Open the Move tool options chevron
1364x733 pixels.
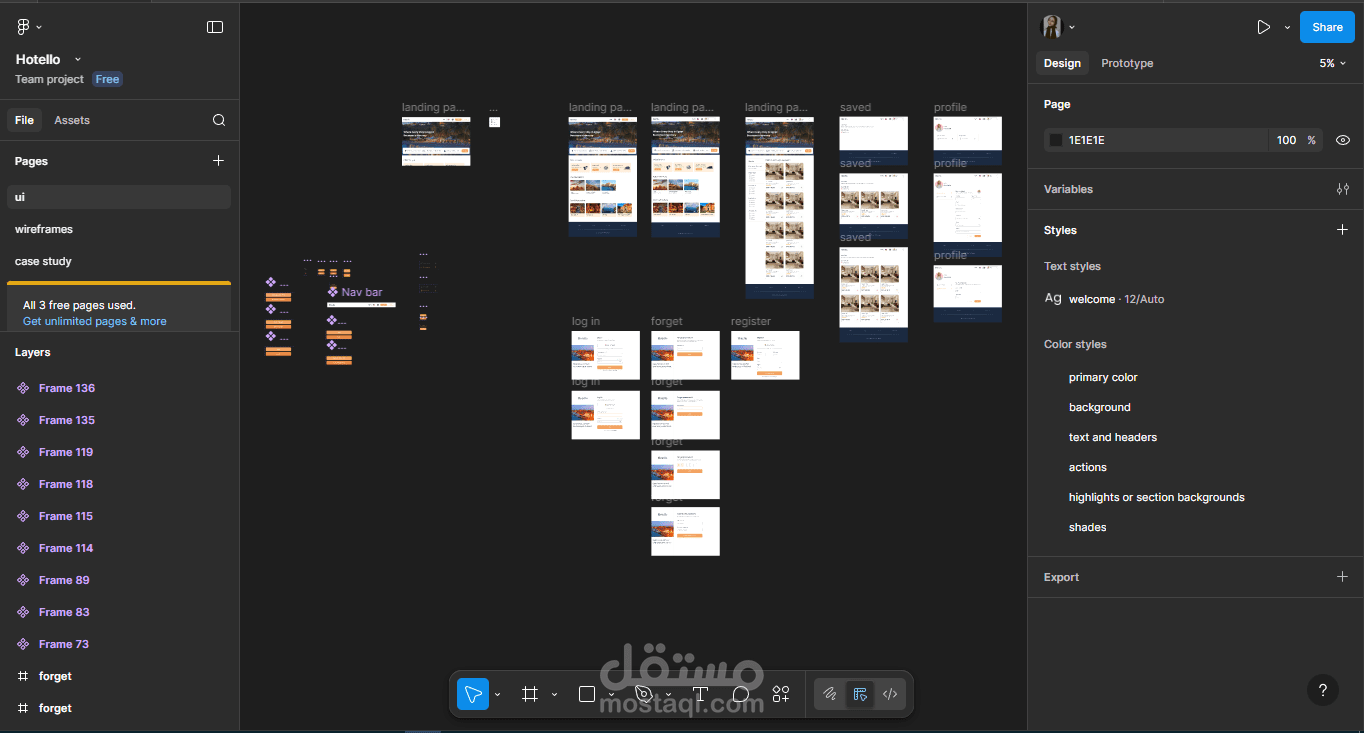497,694
